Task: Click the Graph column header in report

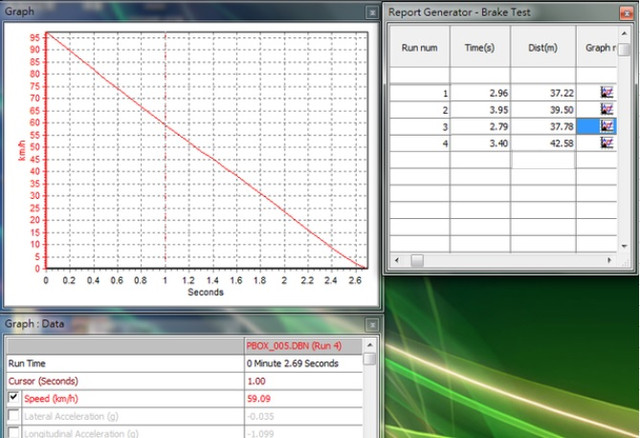Action: [597, 47]
